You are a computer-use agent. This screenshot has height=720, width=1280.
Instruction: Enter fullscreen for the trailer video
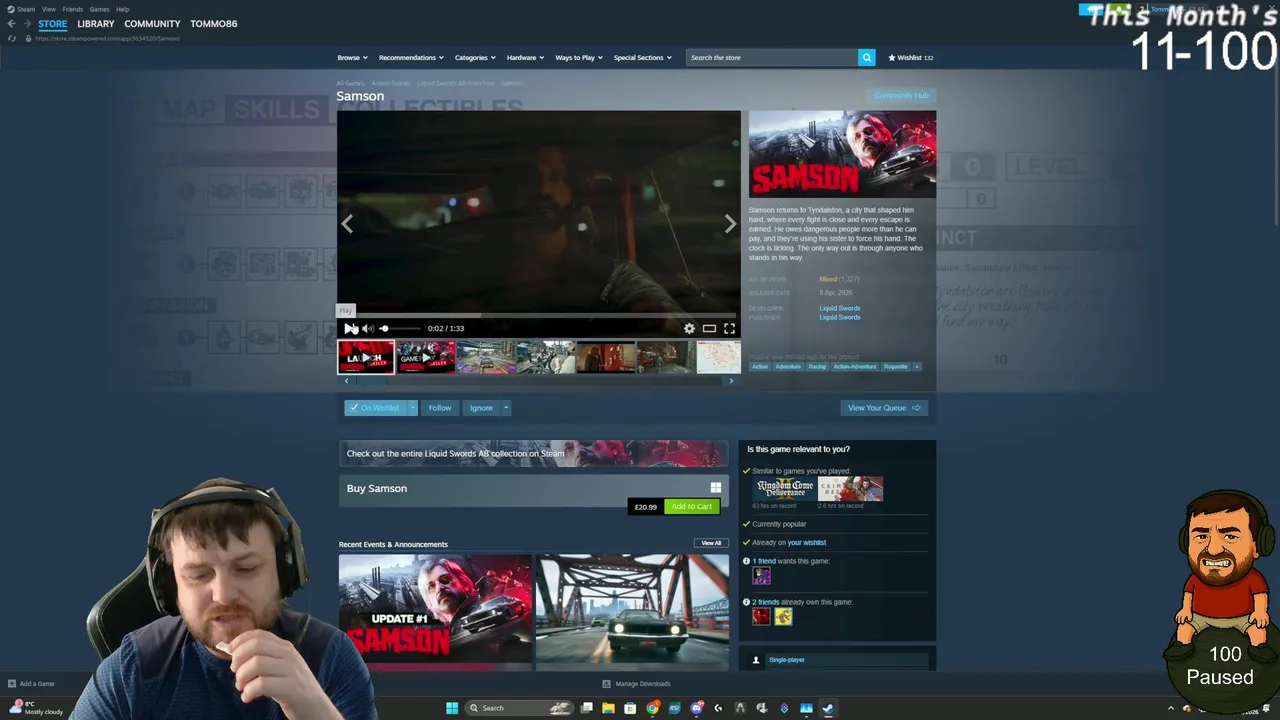point(729,328)
